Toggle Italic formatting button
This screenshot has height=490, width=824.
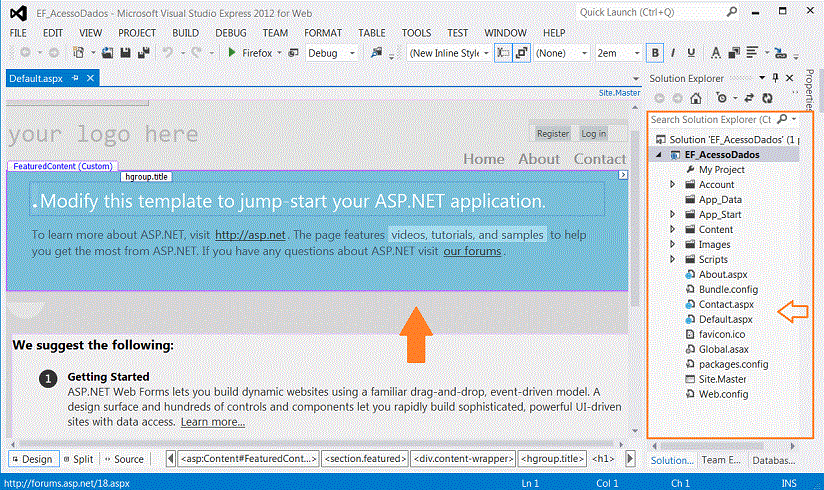(x=673, y=53)
